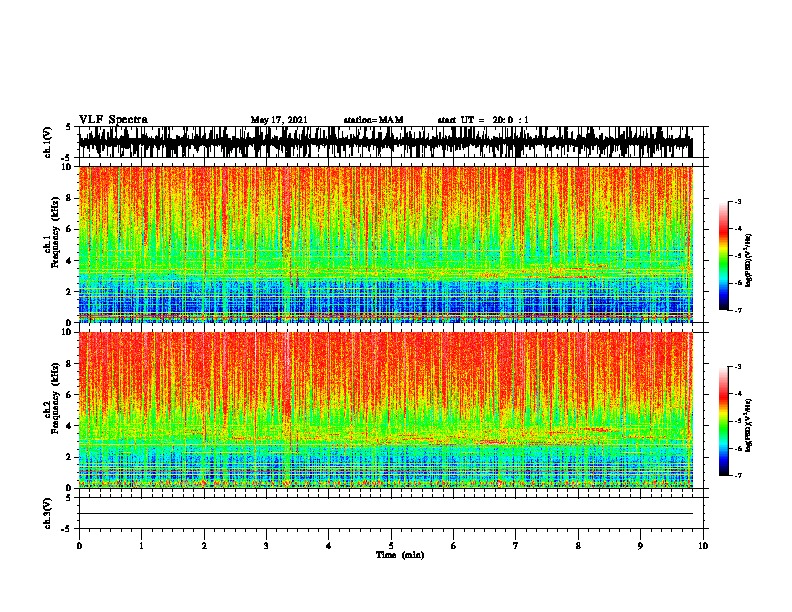Click the '7' tick on the time axis
The width and height of the screenshot is (792, 612).
point(516,546)
